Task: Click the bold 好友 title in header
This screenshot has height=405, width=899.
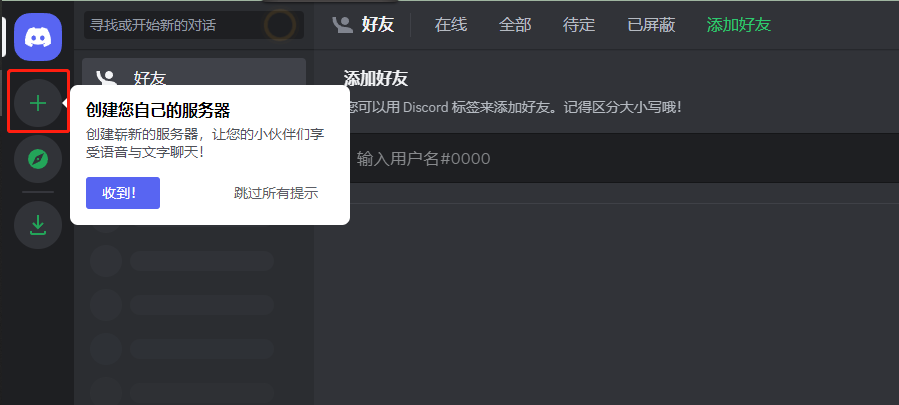Action: click(x=378, y=25)
